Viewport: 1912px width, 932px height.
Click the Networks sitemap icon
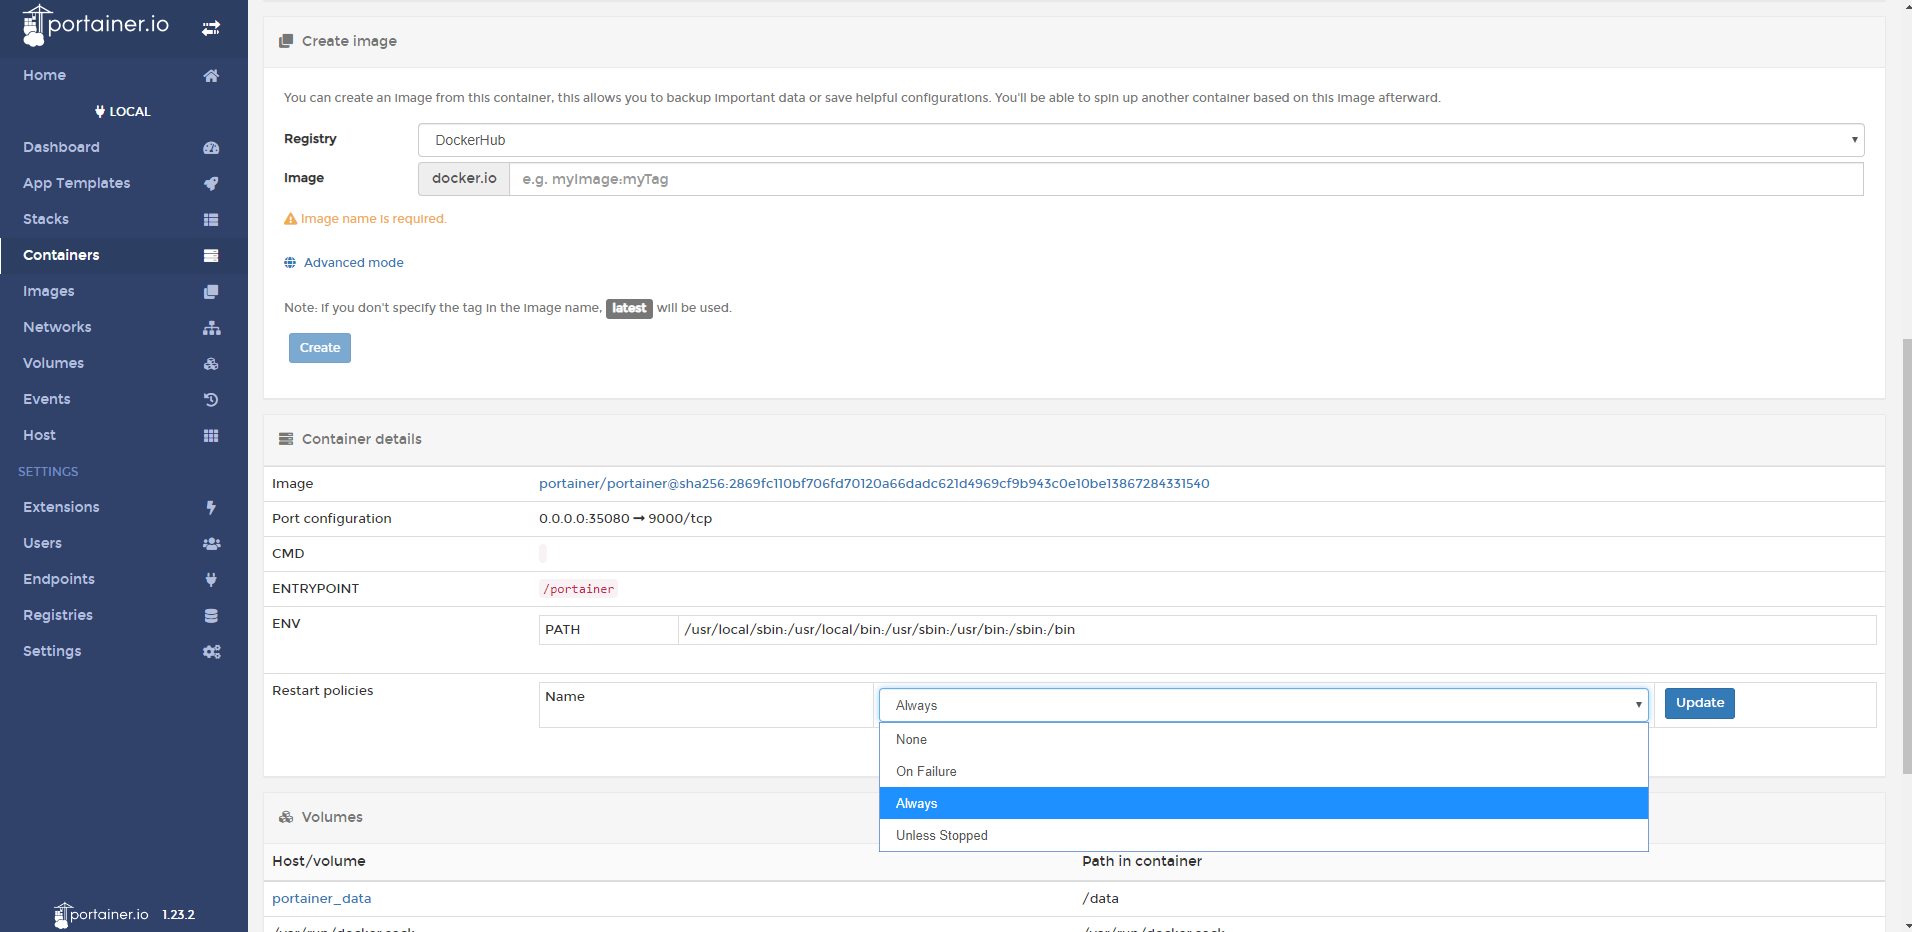coord(211,328)
